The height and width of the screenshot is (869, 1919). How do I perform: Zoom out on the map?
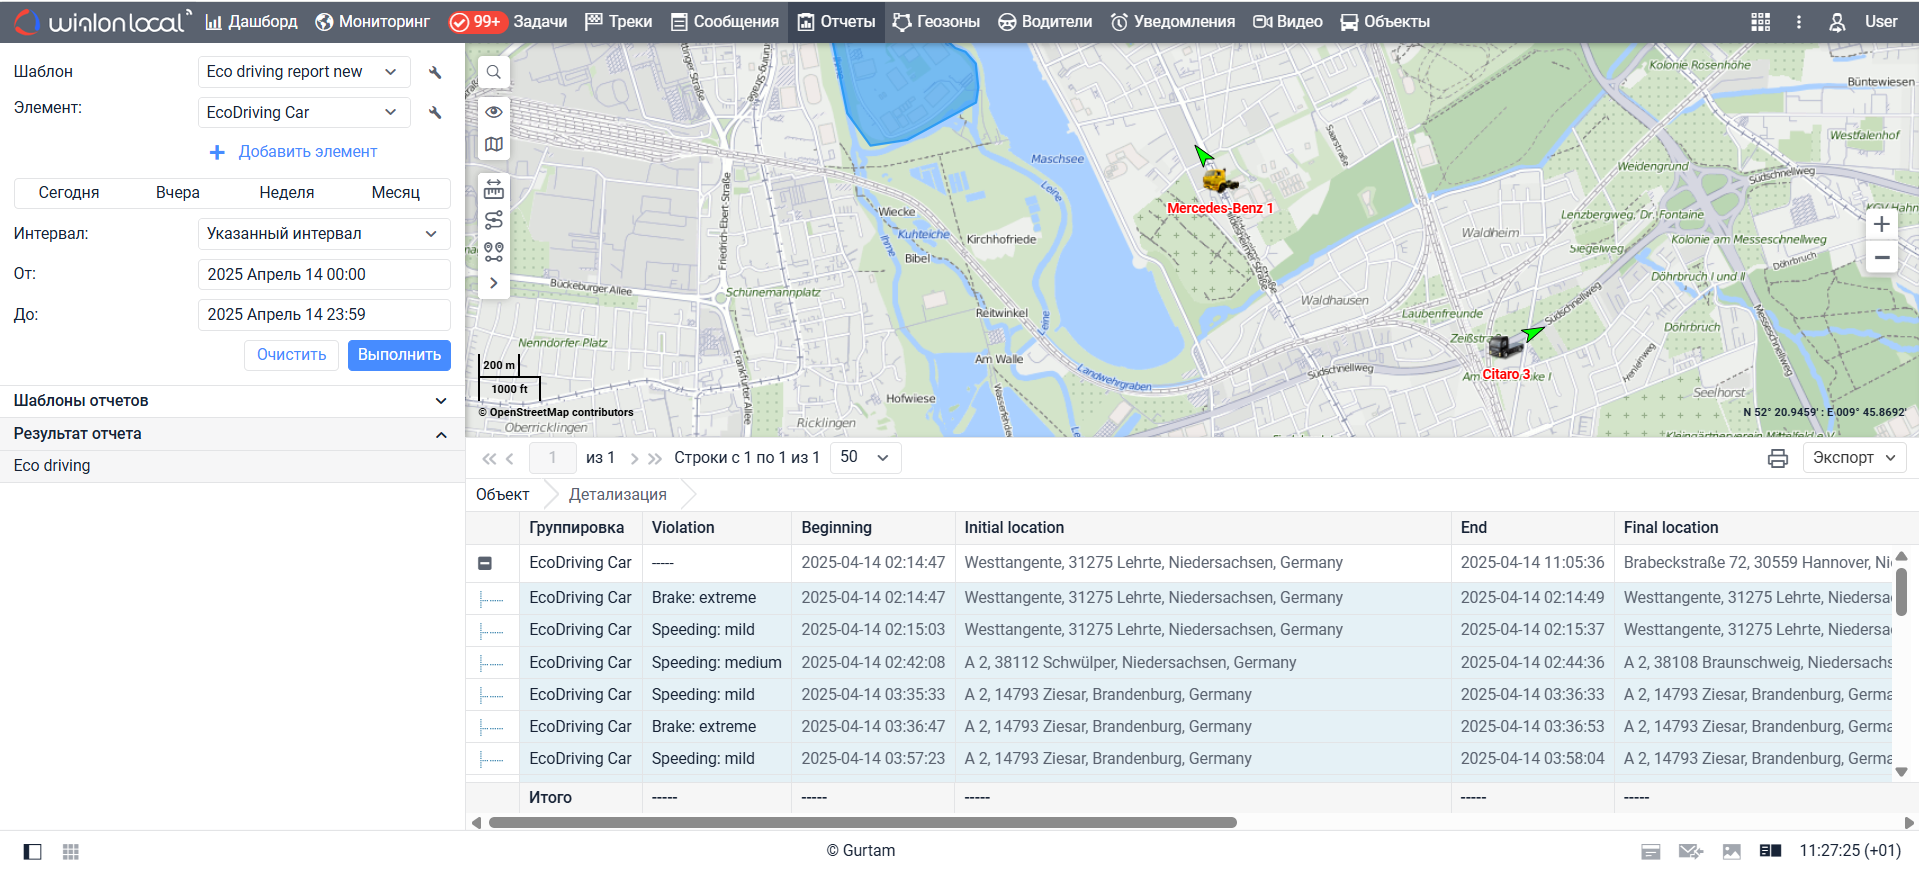coord(1881,257)
